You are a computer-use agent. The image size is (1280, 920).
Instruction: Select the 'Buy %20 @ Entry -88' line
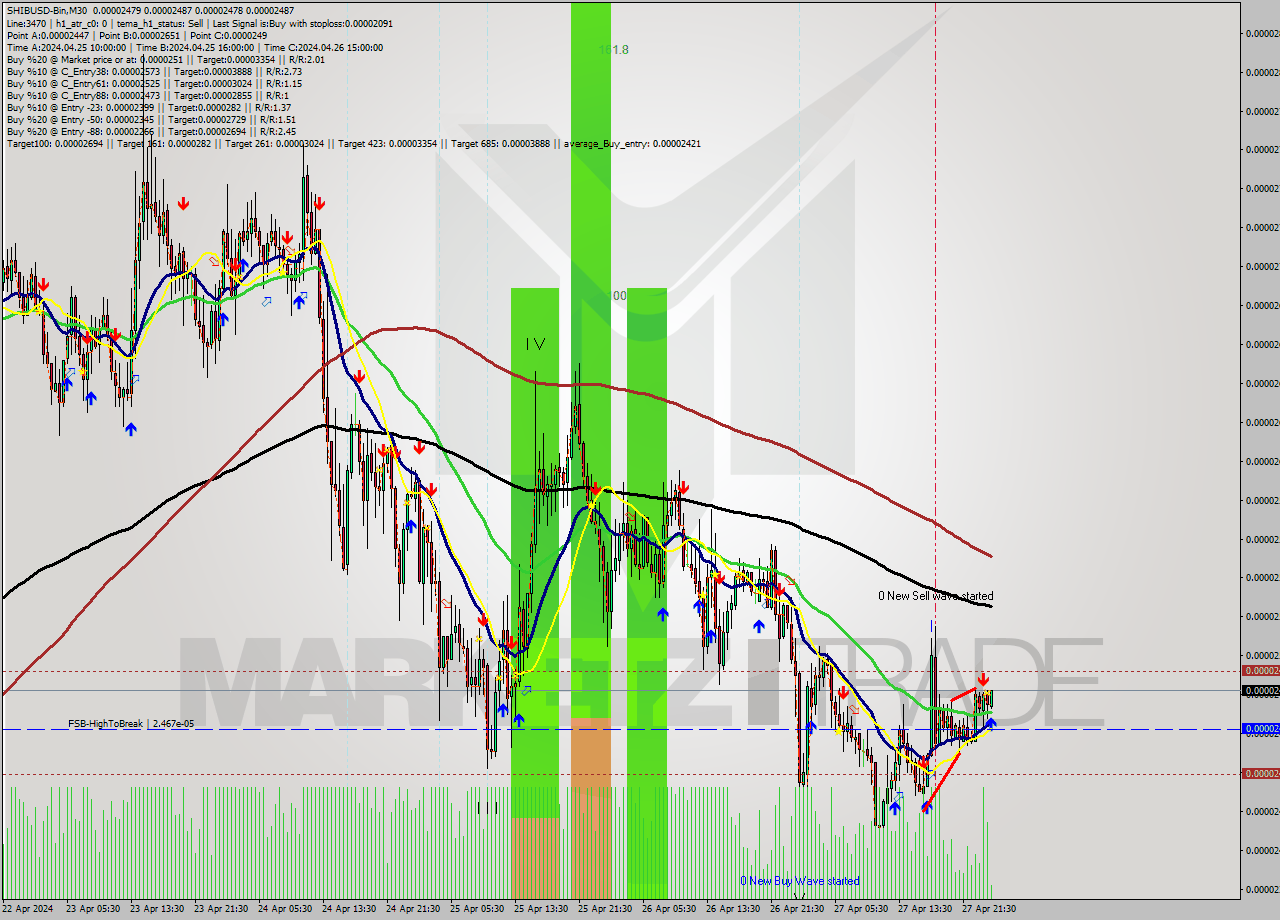[x=151, y=131]
